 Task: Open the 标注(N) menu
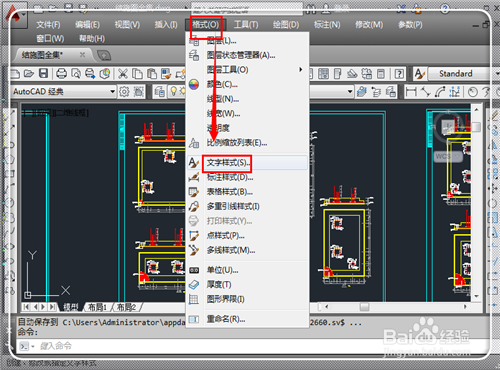tap(327, 25)
